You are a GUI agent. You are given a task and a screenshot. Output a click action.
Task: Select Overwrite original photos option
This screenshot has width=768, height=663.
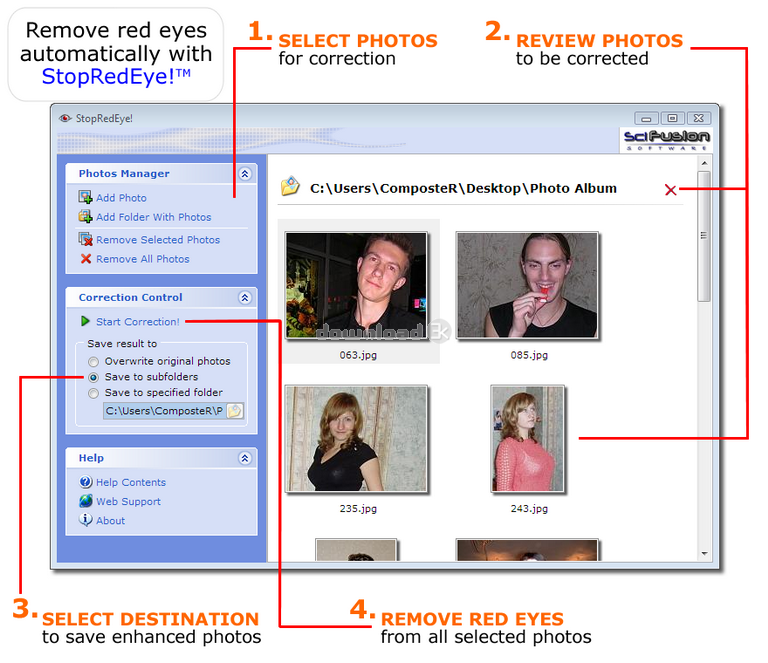pyautogui.click(x=93, y=362)
